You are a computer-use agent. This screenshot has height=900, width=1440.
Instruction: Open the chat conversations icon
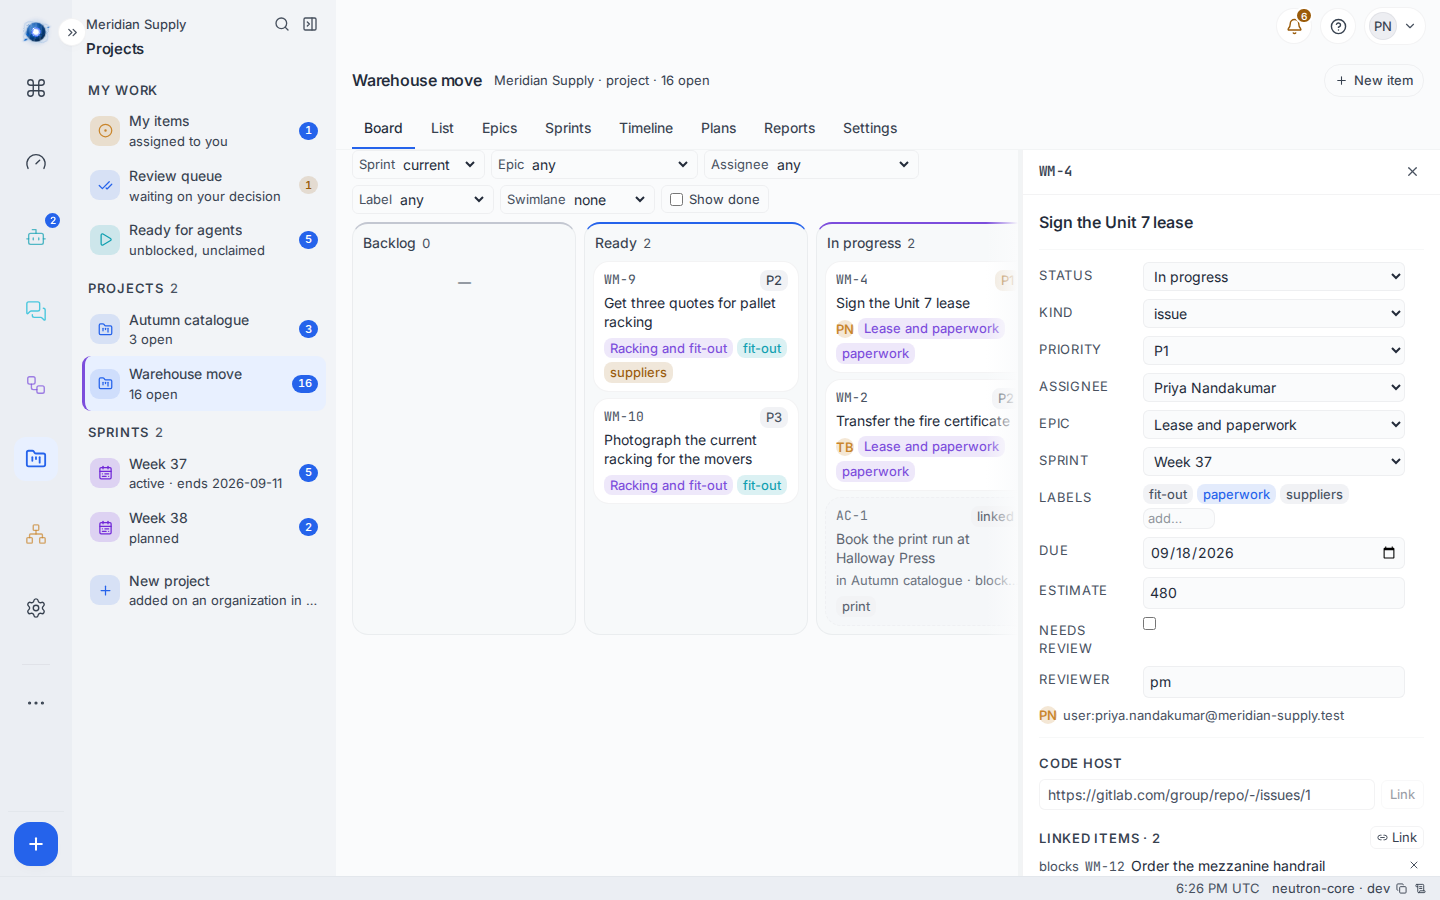(36, 311)
